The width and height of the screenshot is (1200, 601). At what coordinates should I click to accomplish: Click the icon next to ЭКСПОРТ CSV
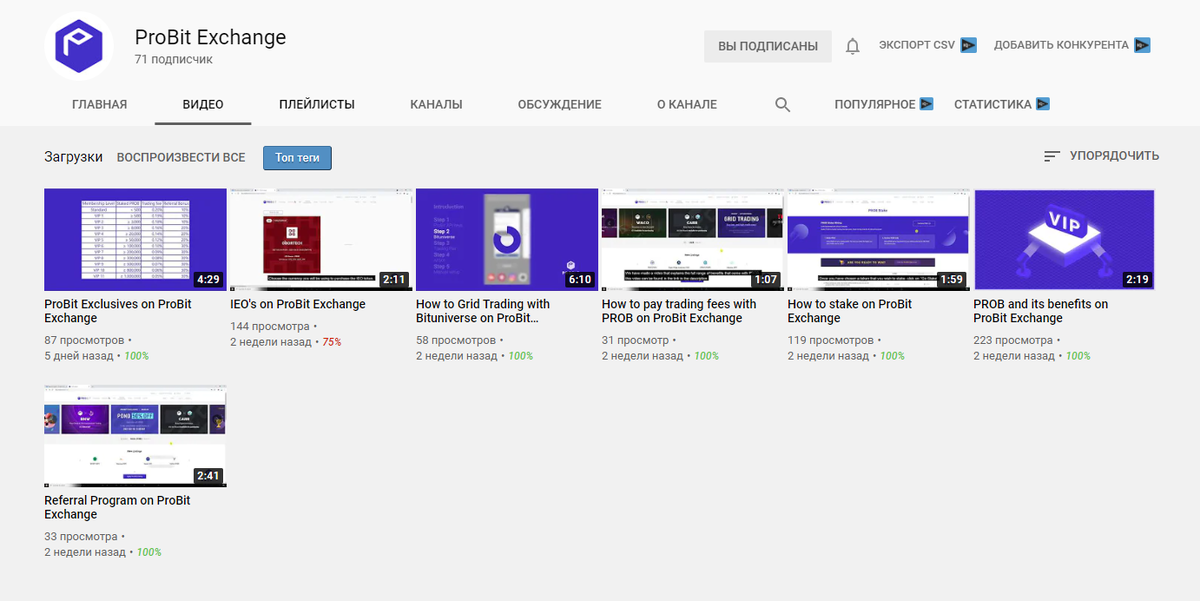[968, 45]
